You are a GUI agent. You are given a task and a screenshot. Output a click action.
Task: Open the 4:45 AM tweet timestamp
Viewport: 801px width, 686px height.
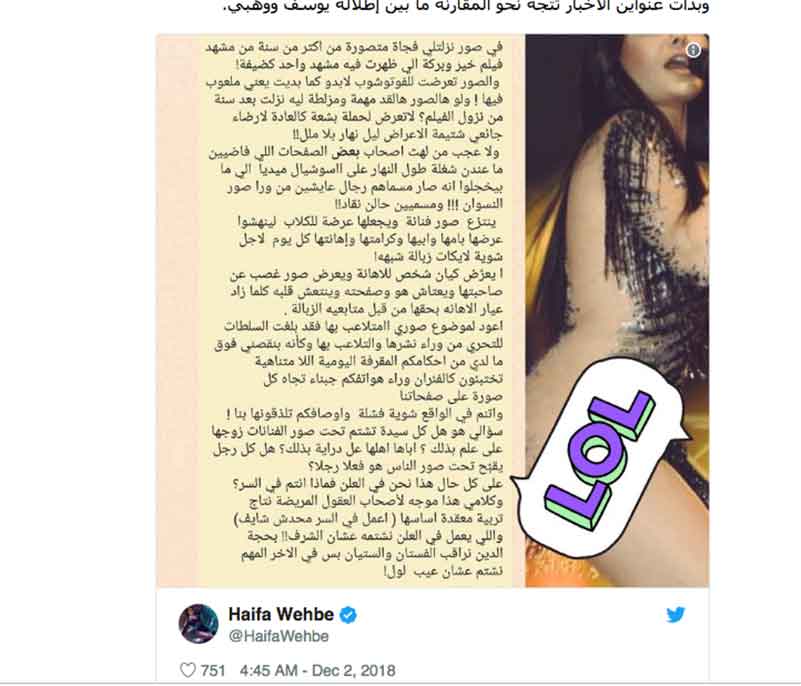coord(269,670)
